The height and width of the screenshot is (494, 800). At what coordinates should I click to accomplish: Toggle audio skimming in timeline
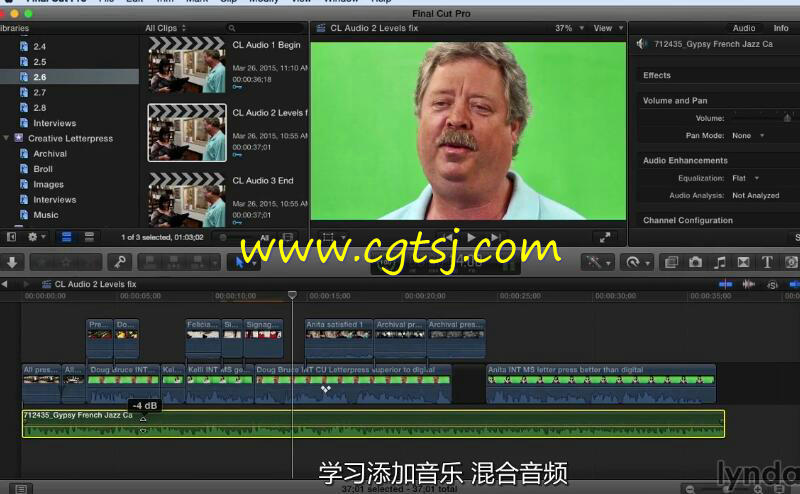[748, 284]
